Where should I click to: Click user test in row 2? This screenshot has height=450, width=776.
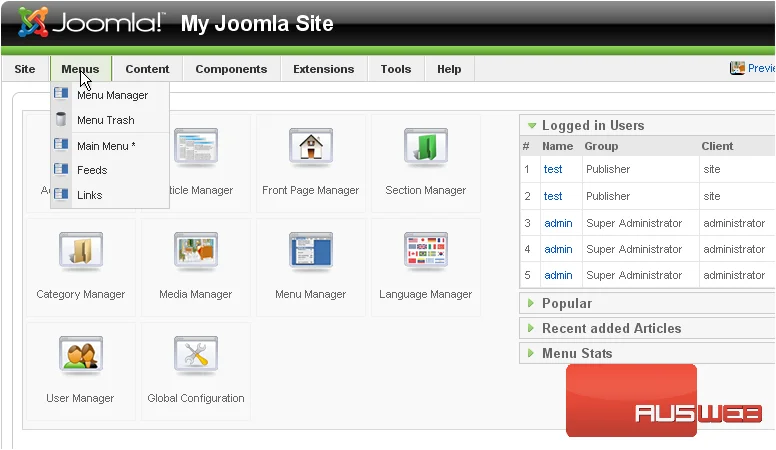pos(553,196)
